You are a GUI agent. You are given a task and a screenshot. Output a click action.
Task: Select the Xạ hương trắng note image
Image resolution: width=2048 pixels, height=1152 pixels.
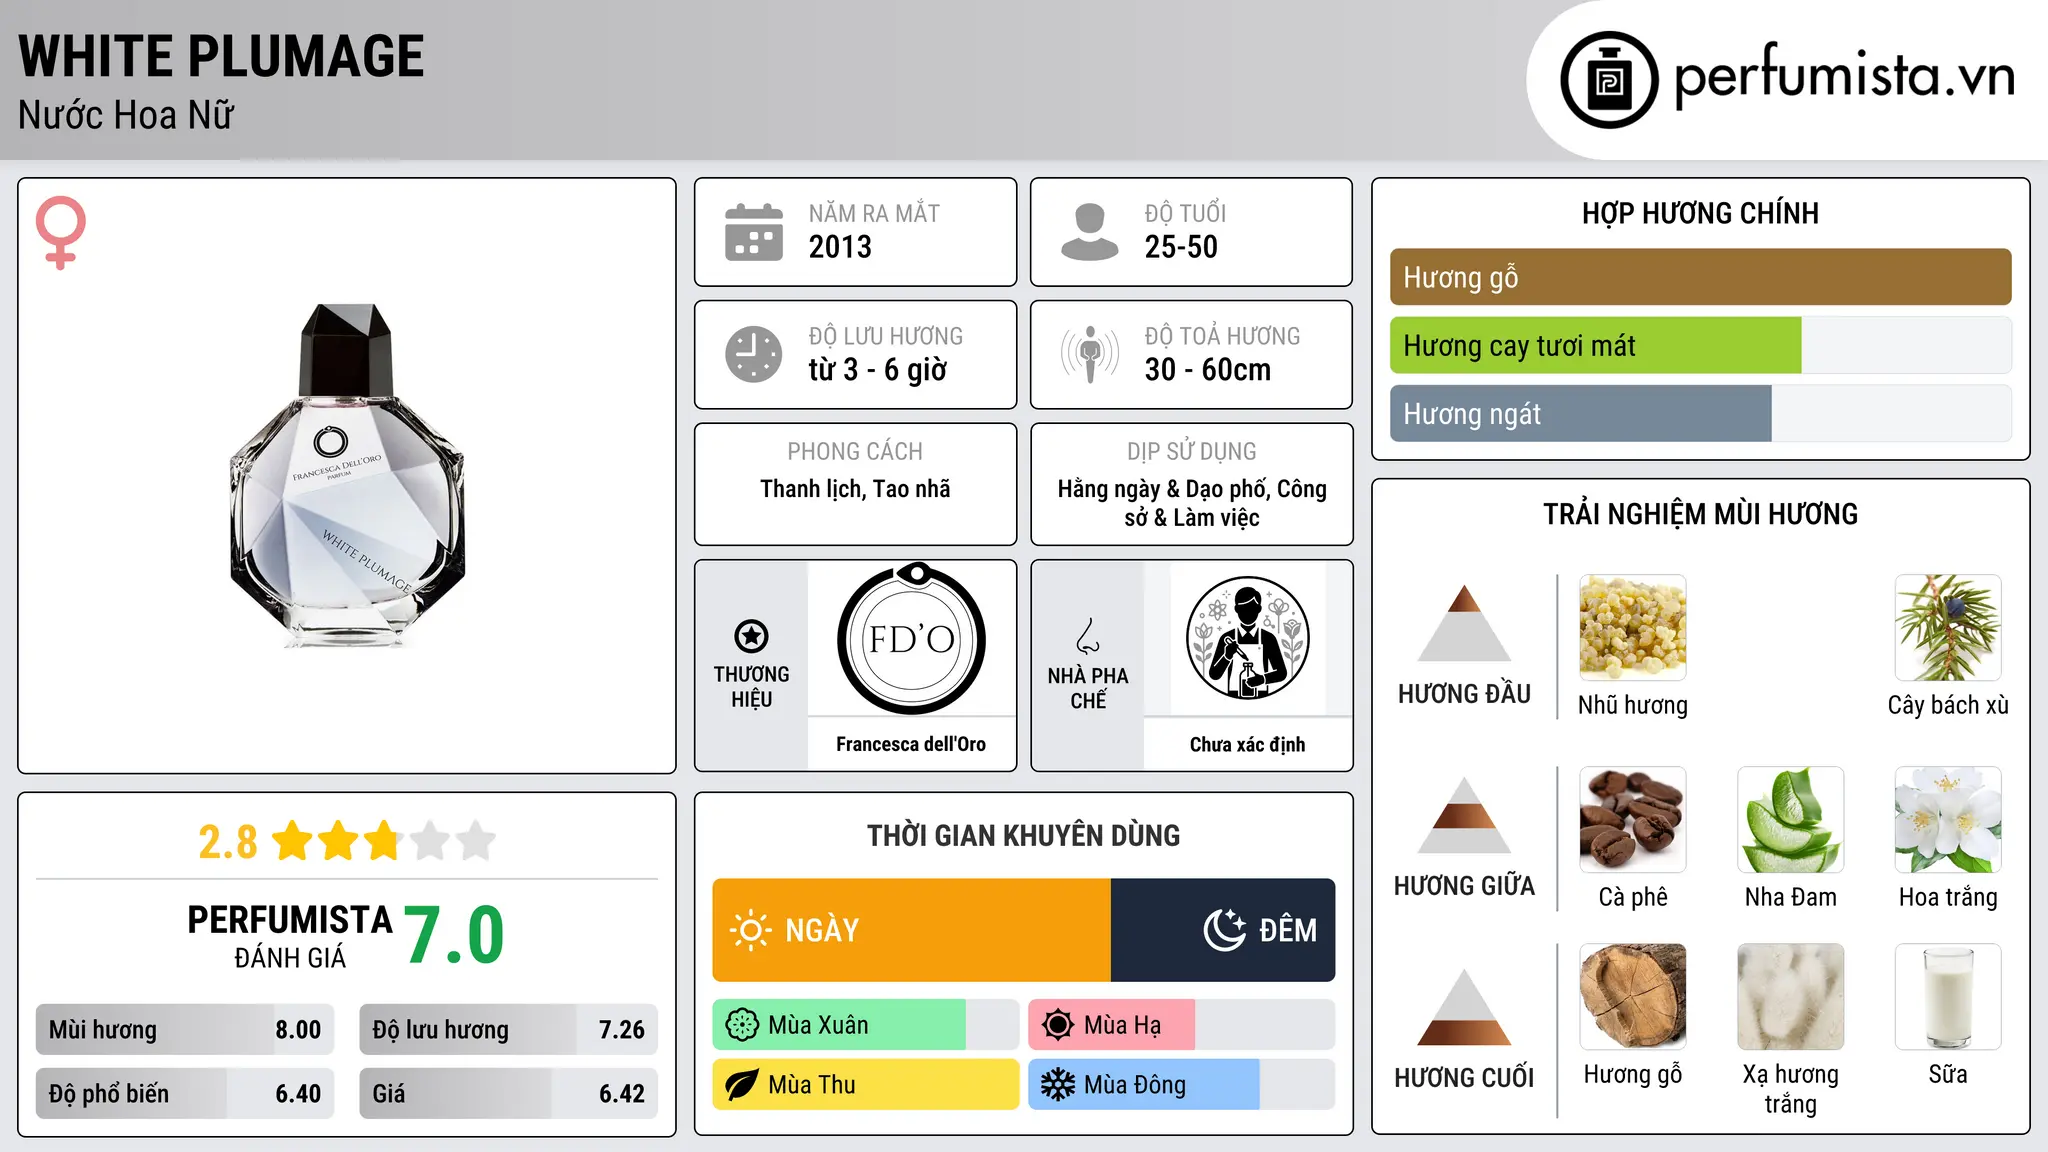tap(1791, 997)
